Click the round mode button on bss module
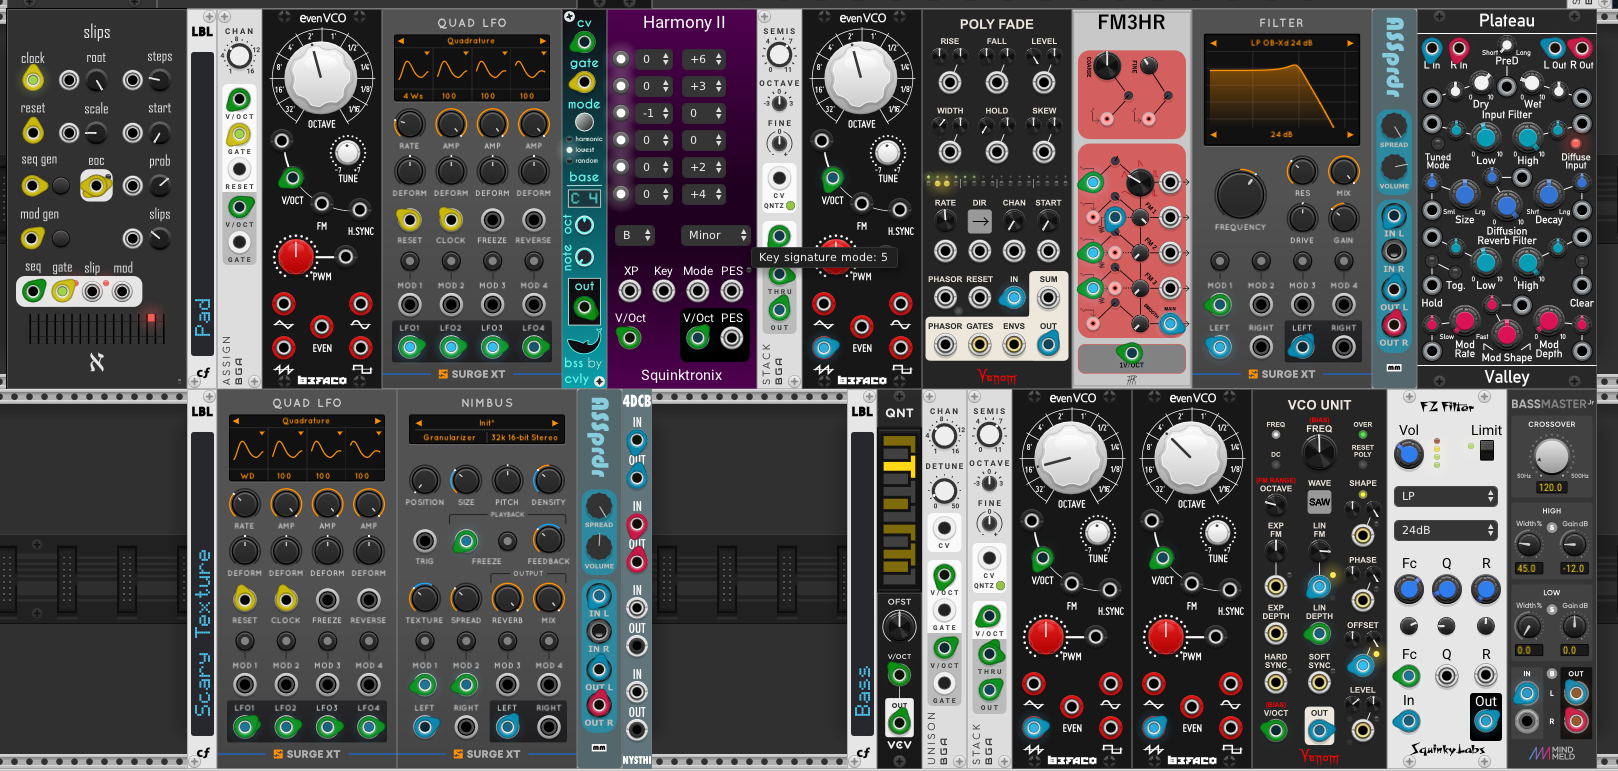Viewport: 1618px width, 771px height. pos(583,124)
